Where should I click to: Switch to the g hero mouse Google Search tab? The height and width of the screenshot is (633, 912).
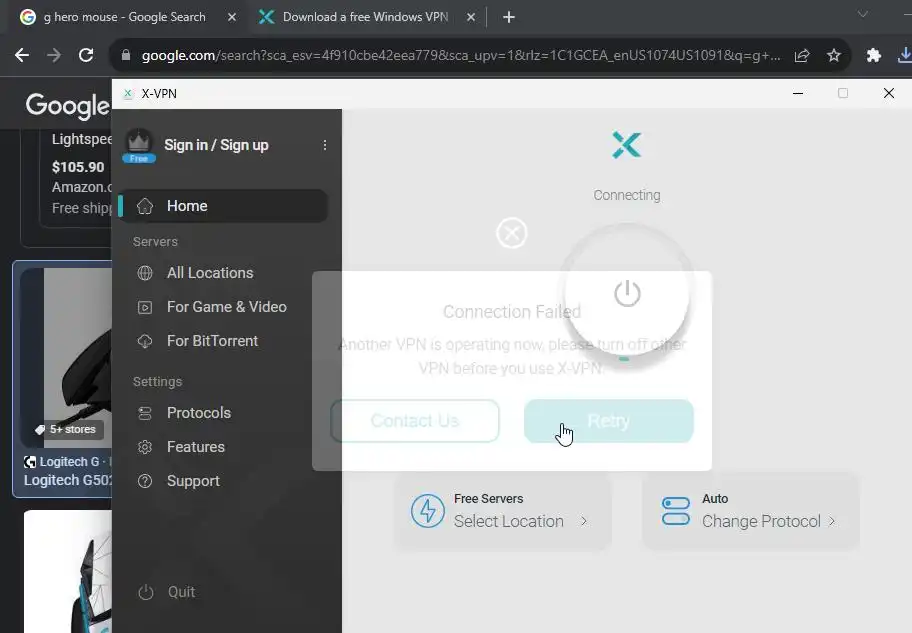click(124, 17)
